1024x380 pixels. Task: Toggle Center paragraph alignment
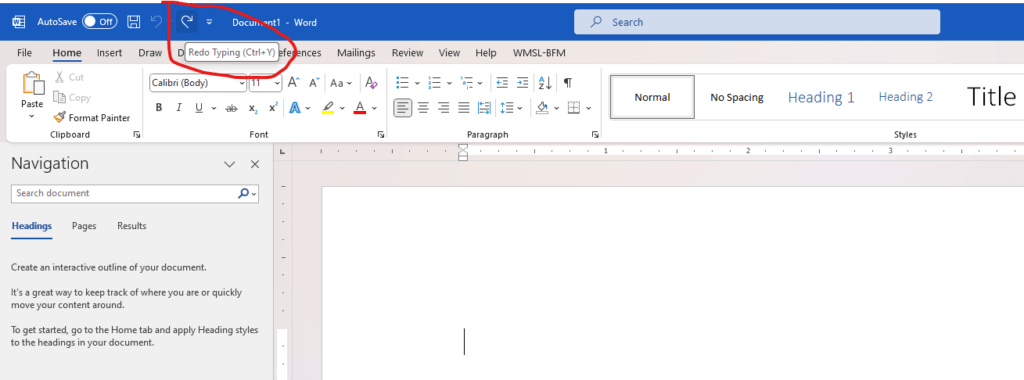tap(423, 108)
